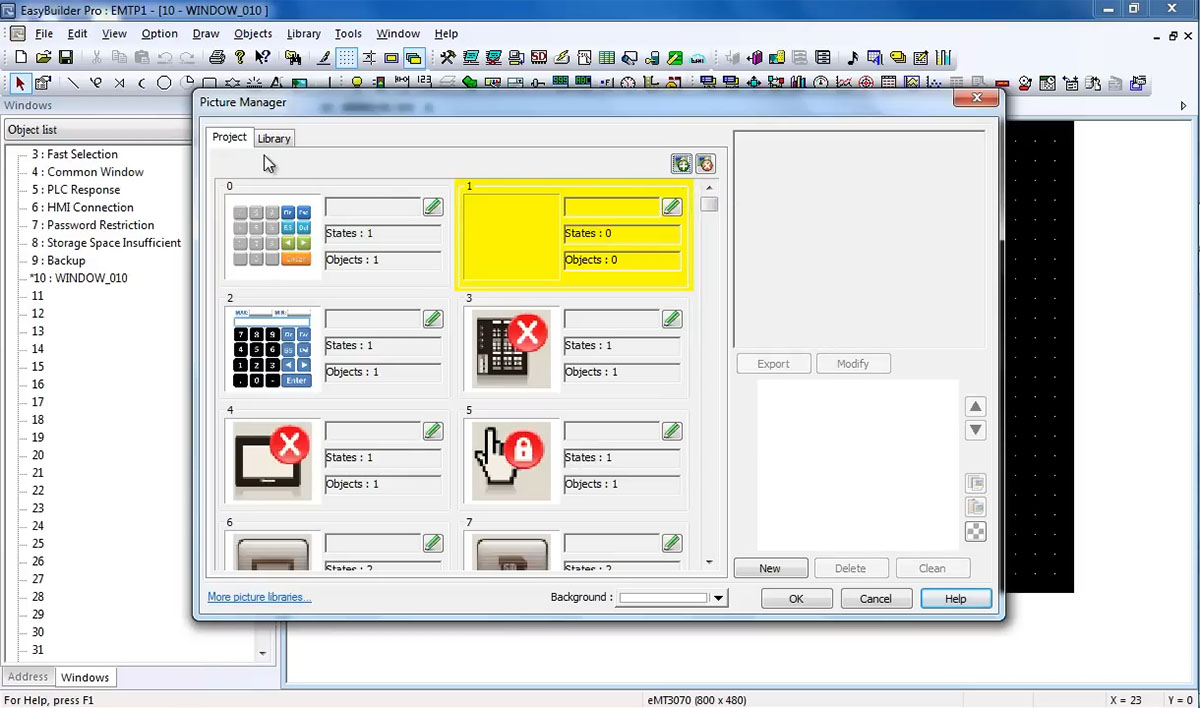The image size is (1200, 708).
Task: Click the traffic light word lamp icon
Action: point(380,83)
